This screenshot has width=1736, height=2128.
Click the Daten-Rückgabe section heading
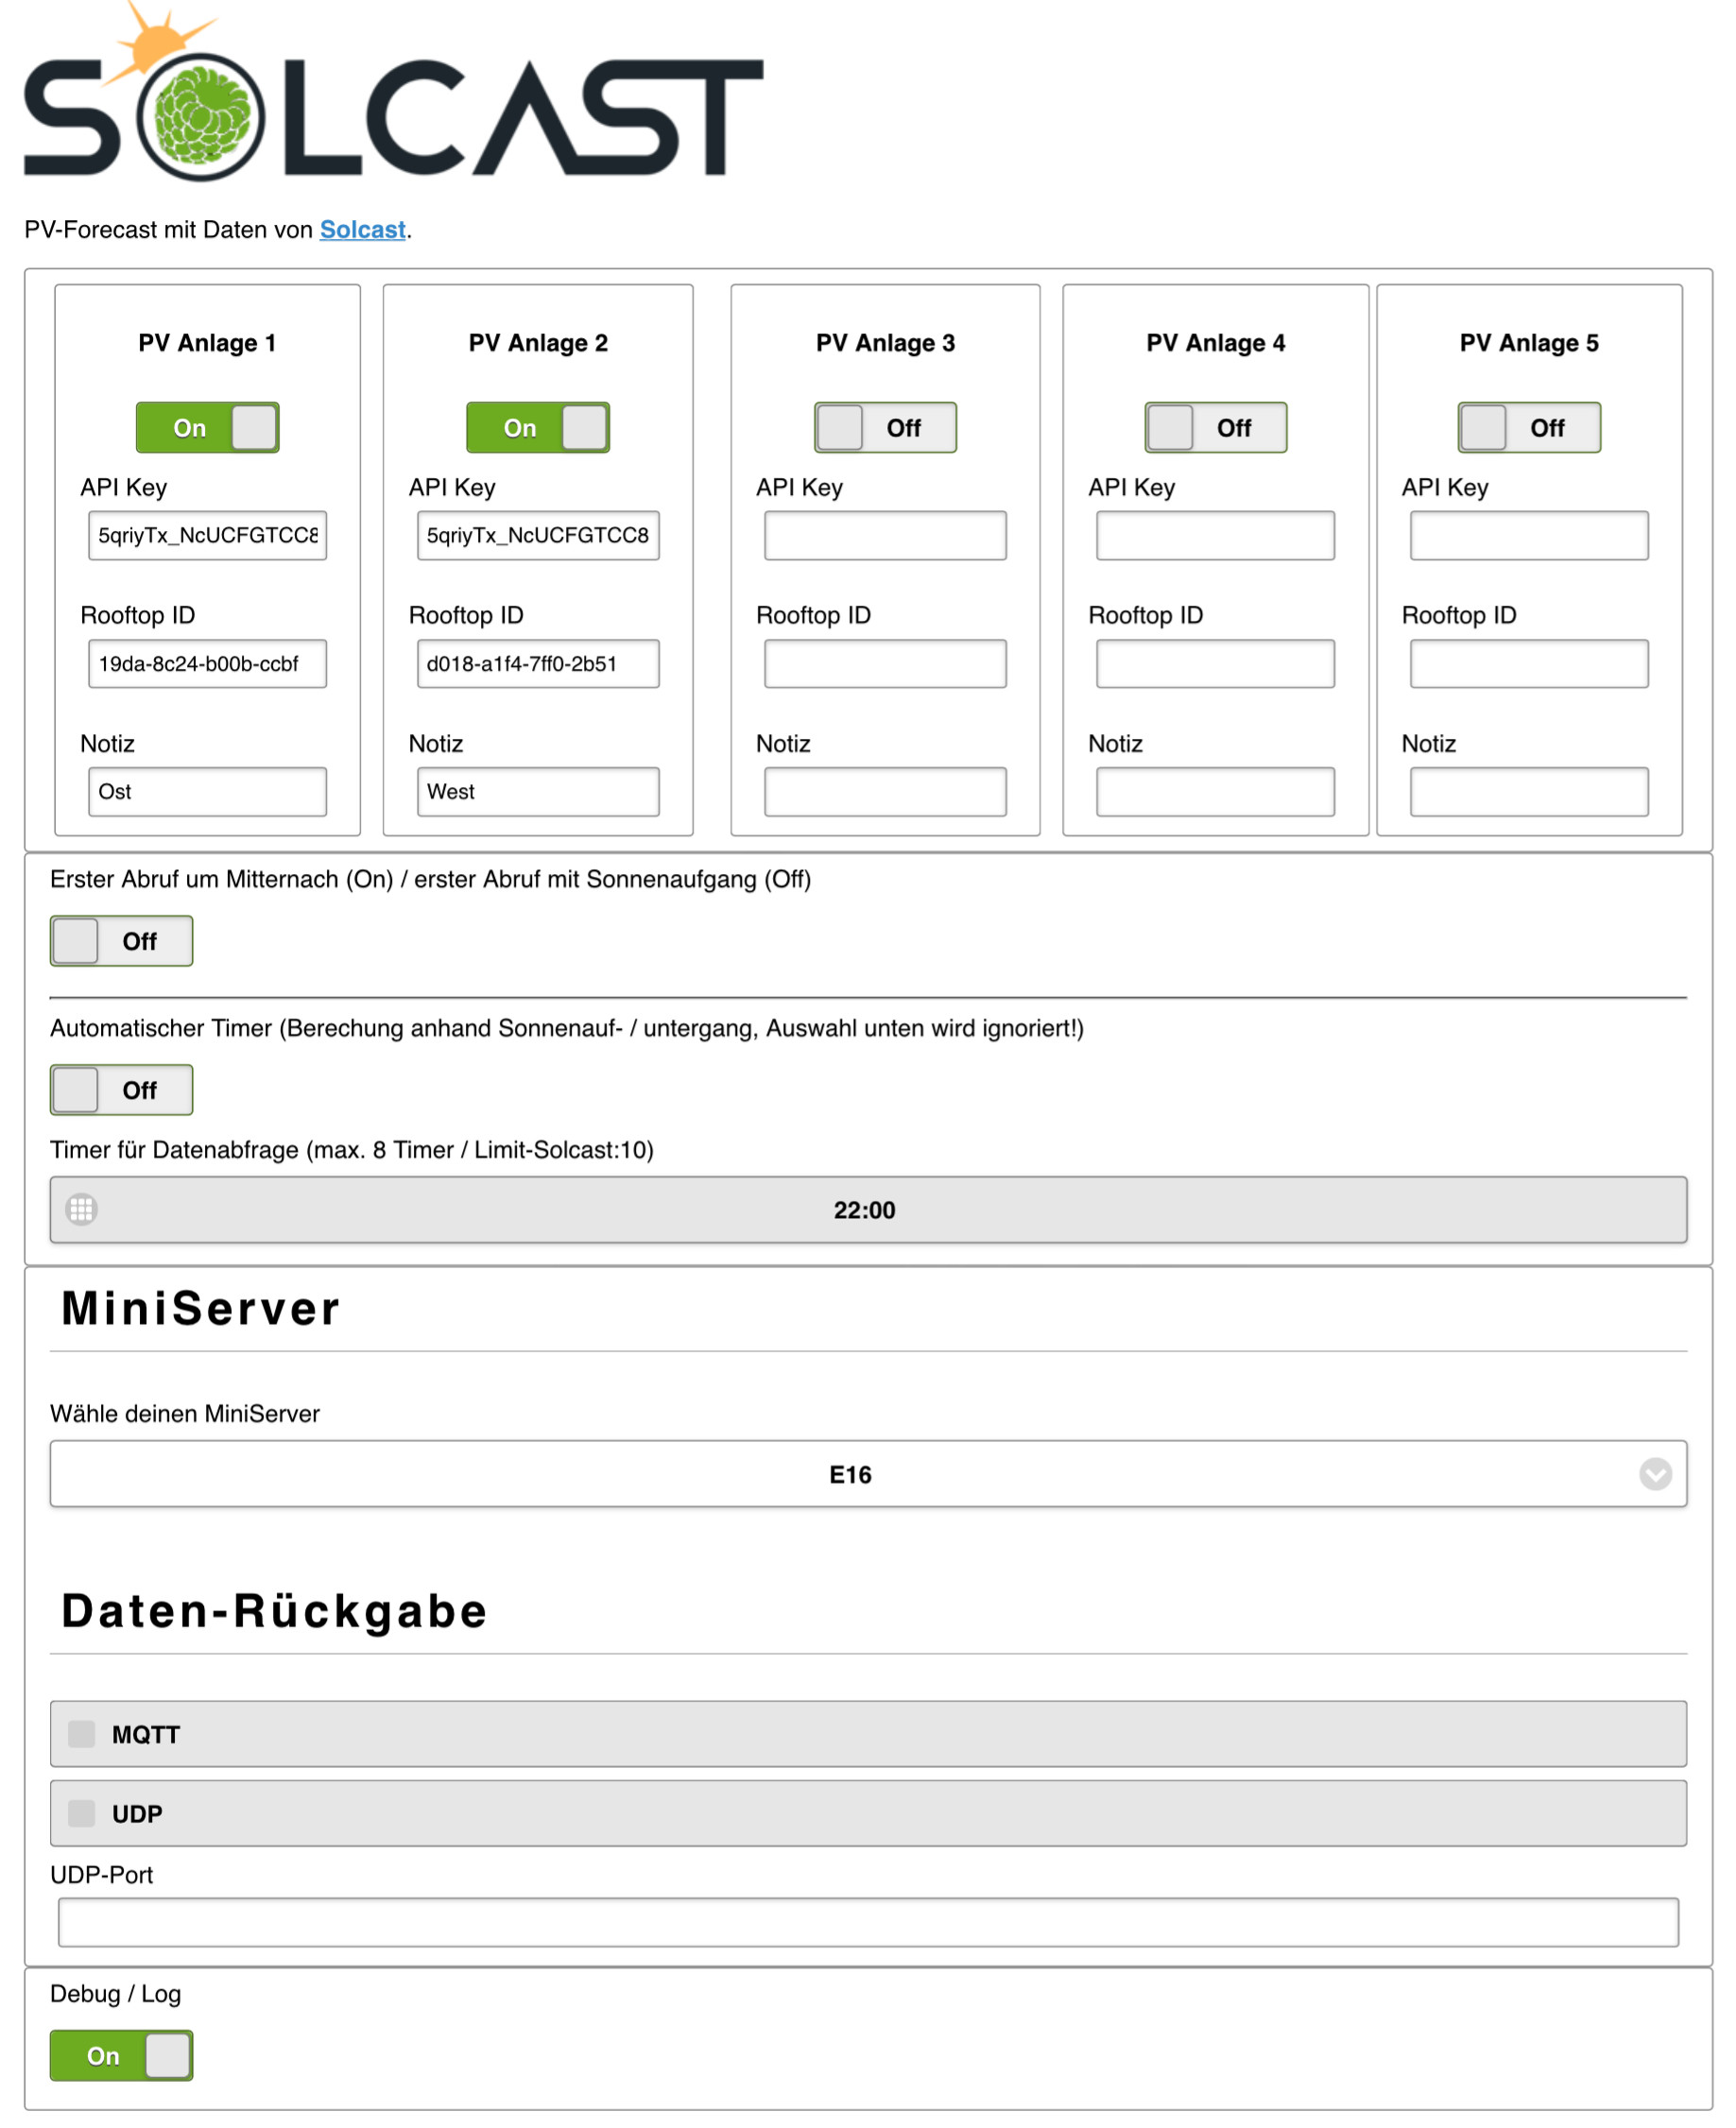pos(274,1611)
